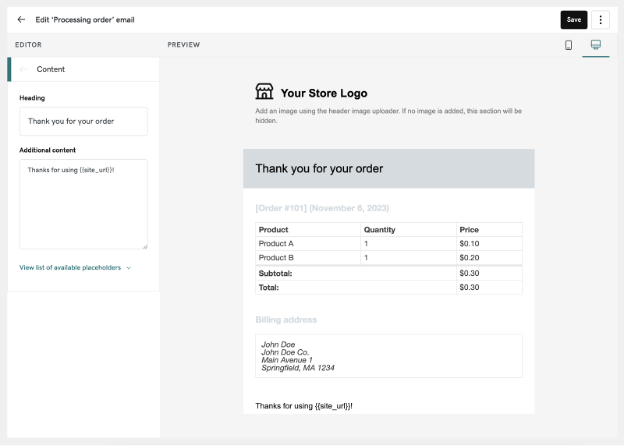Click the back arrow beside the email title
The height and width of the screenshot is (446, 624).
coord(21,19)
